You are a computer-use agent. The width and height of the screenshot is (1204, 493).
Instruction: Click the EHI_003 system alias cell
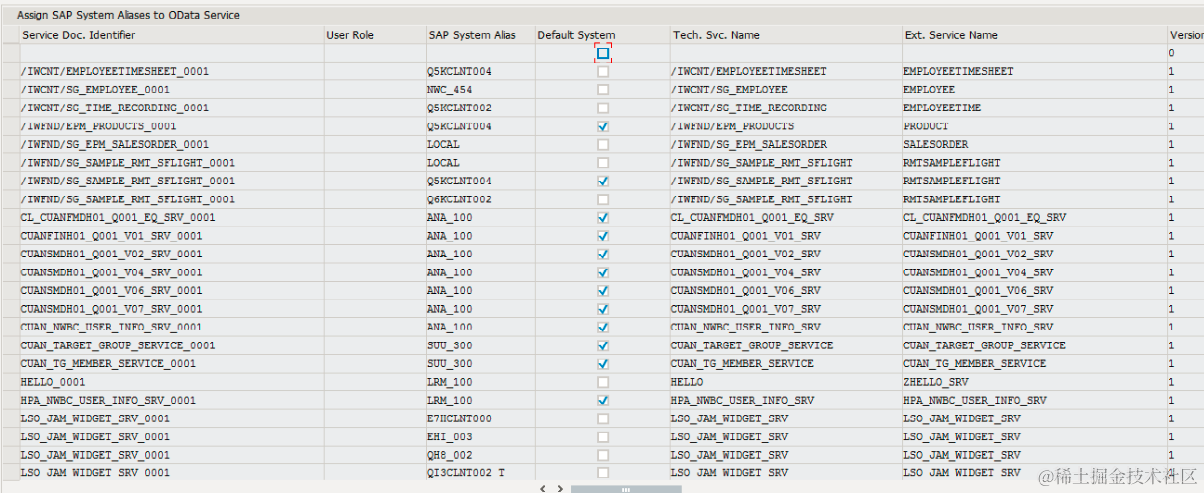(x=480, y=436)
